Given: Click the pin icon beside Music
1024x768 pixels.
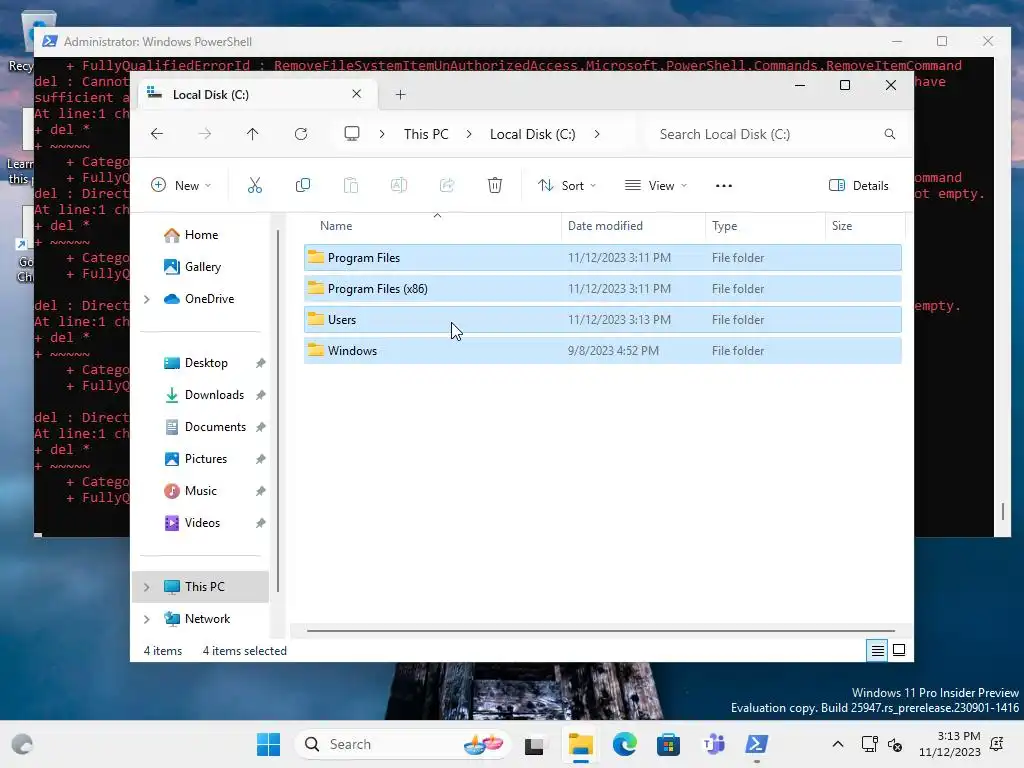Looking at the screenshot, I should tap(261, 491).
